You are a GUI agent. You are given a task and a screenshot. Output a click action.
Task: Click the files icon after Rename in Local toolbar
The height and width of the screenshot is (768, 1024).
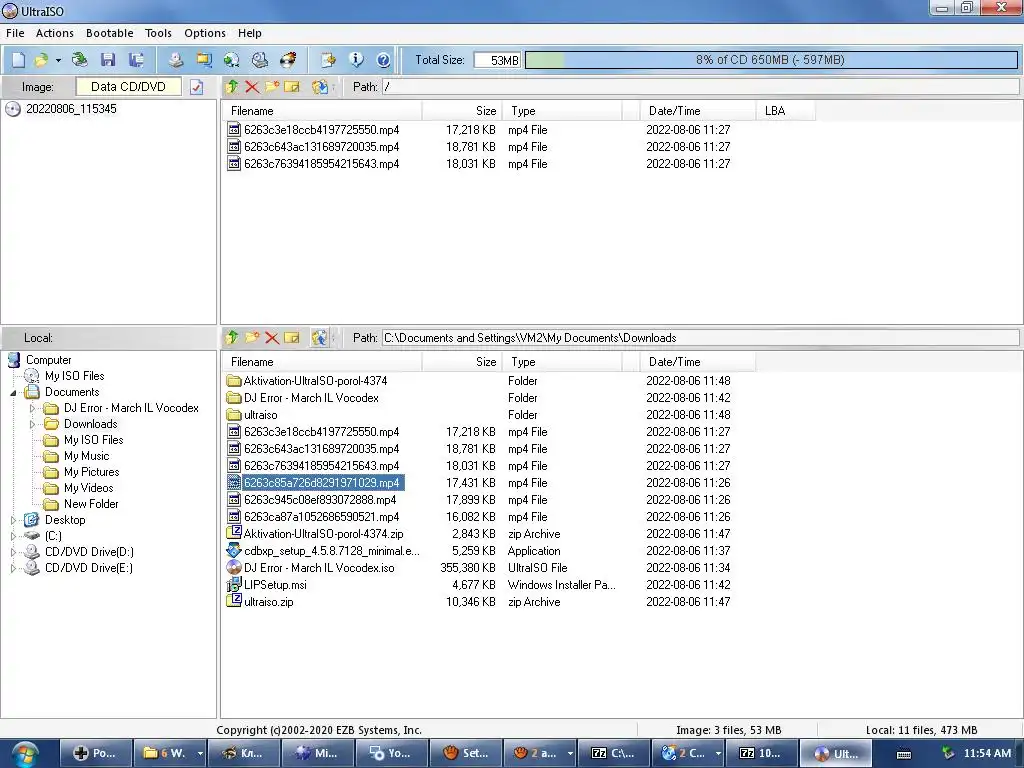click(319, 338)
